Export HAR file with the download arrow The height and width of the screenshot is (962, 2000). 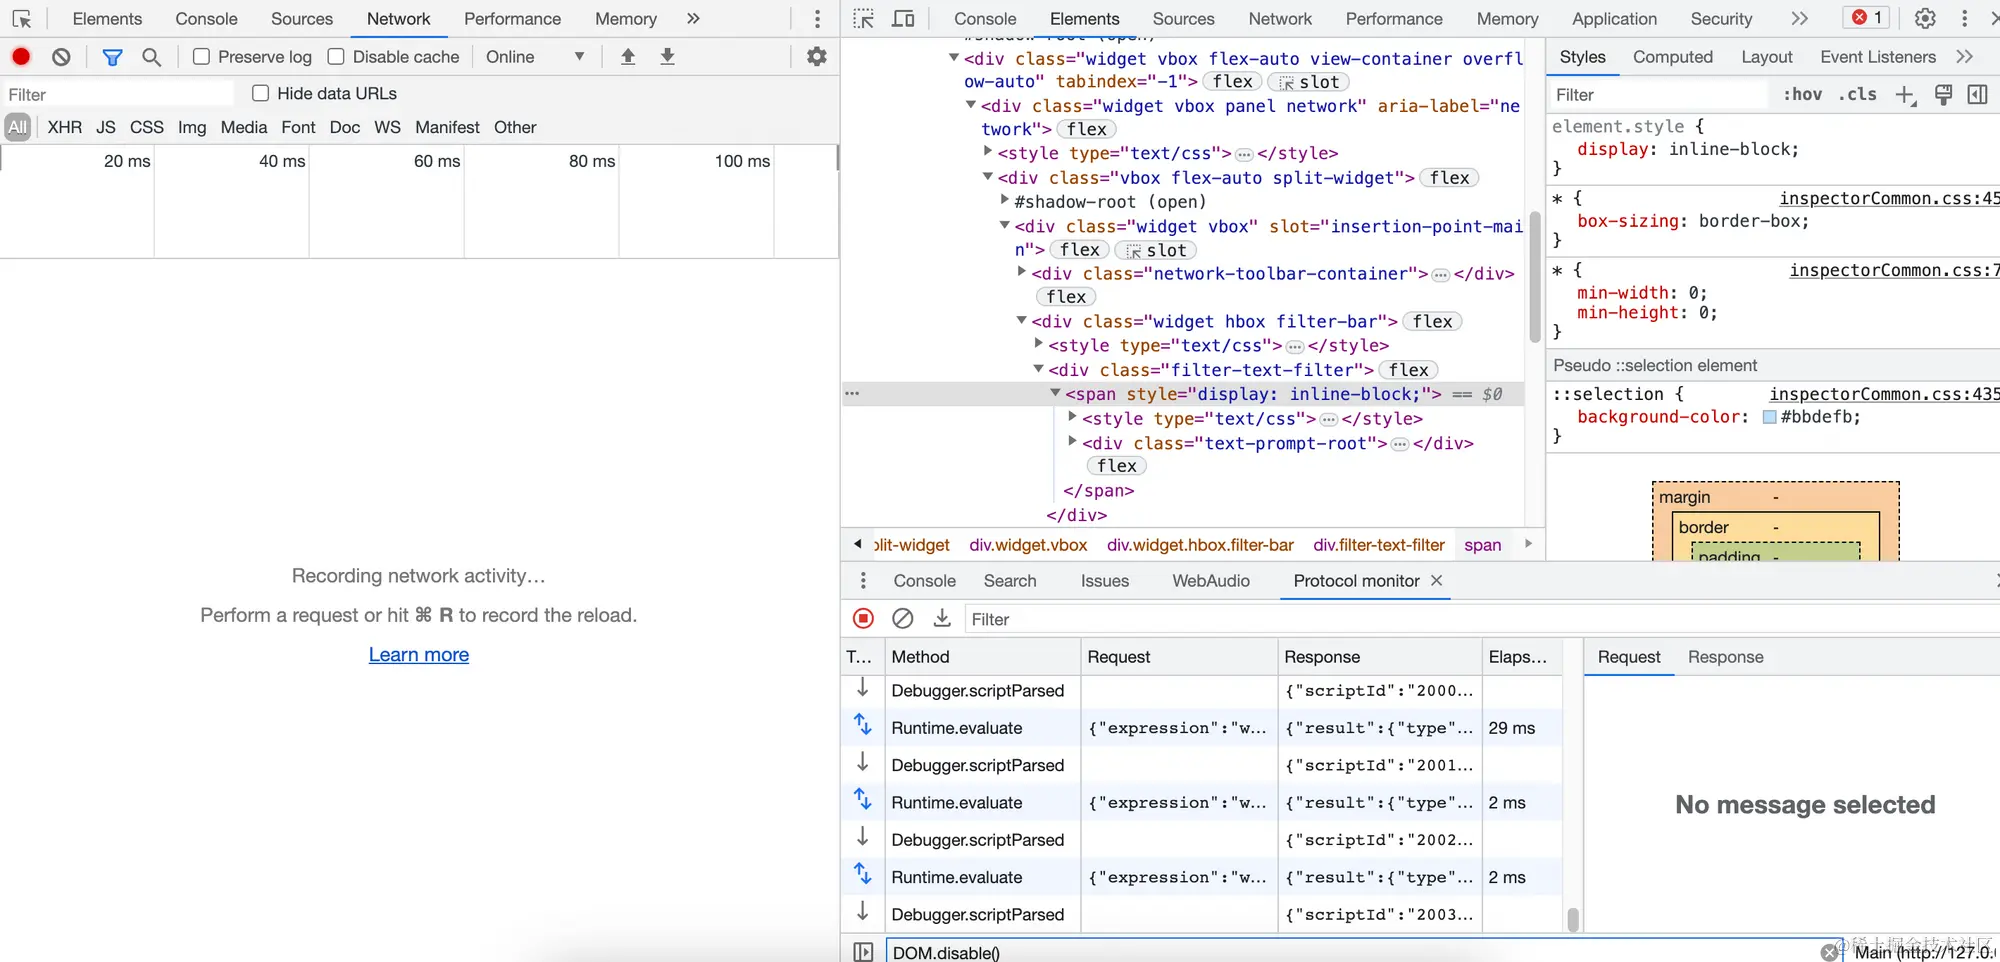click(667, 57)
